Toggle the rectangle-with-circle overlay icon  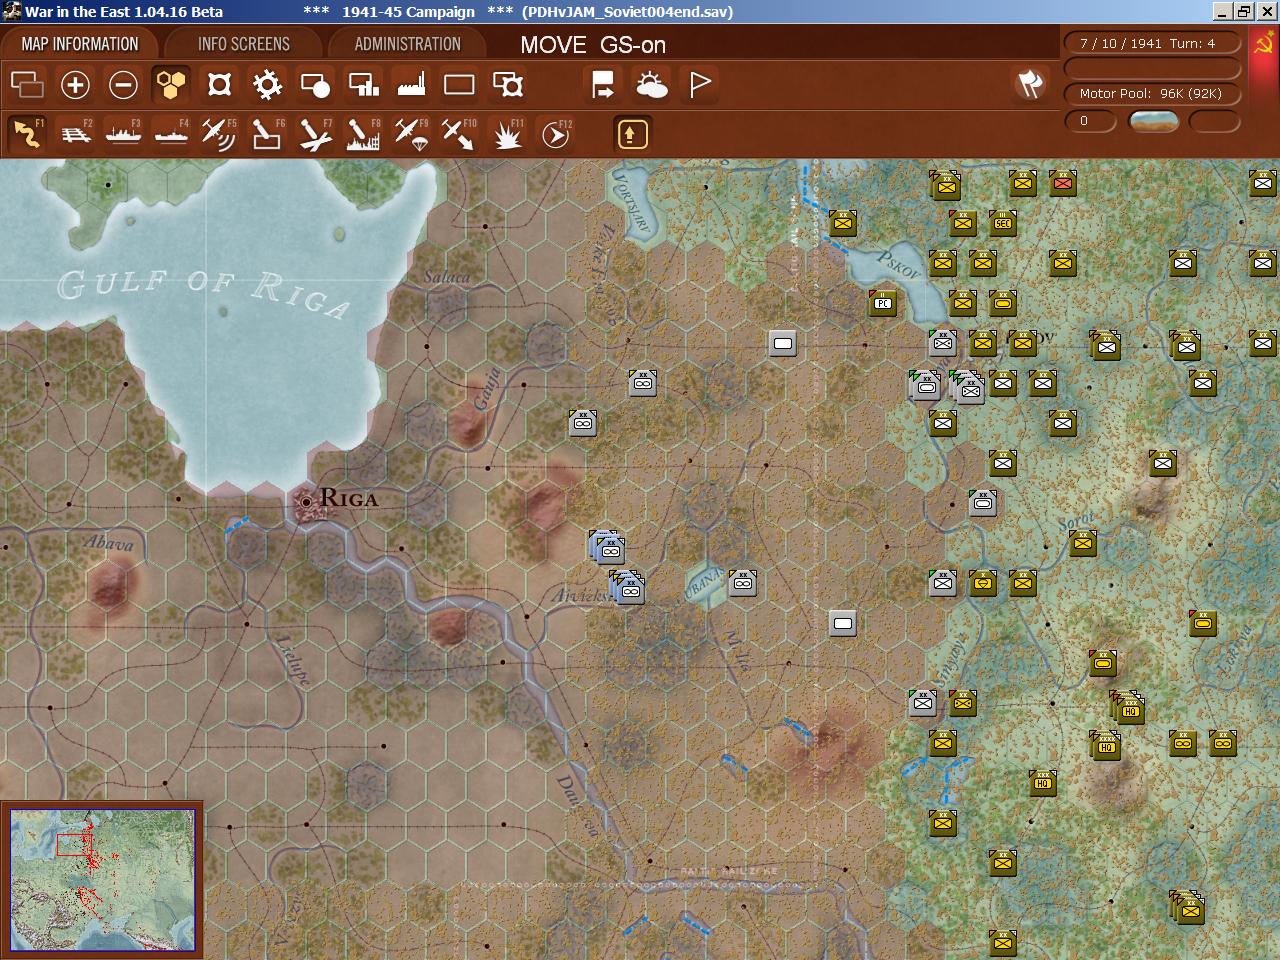click(x=315, y=85)
